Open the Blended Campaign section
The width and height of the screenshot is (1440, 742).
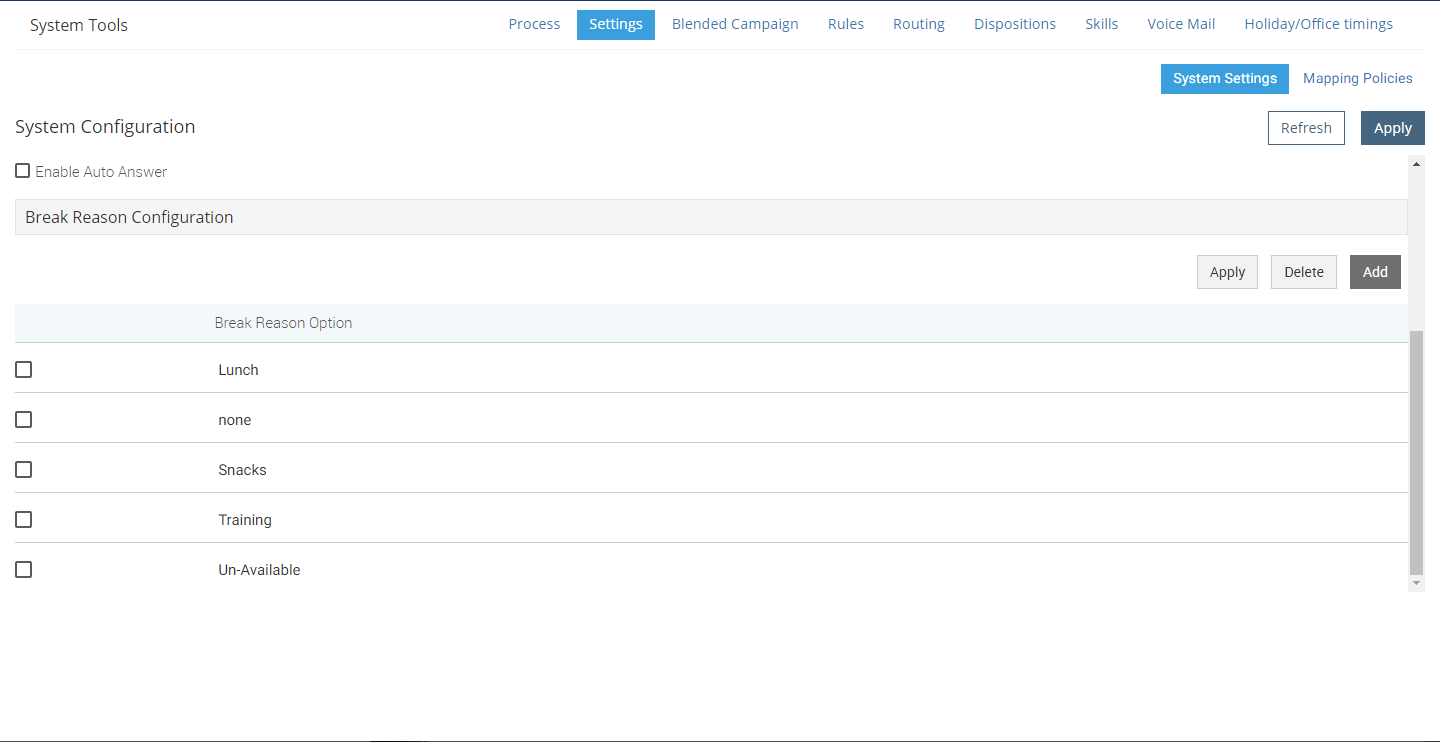point(735,23)
